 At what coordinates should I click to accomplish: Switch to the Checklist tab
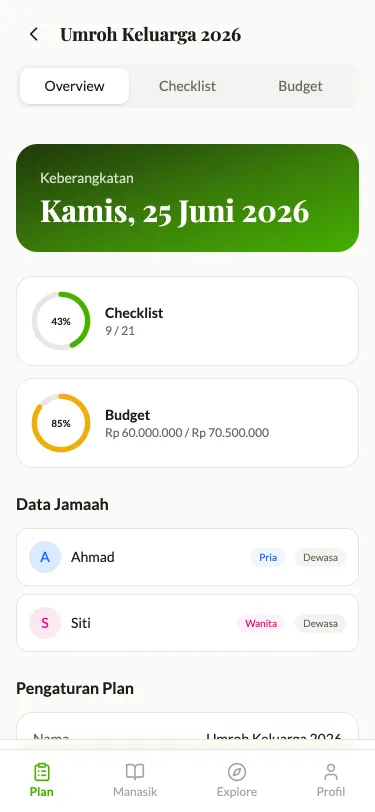pyautogui.click(x=188, y=86)
